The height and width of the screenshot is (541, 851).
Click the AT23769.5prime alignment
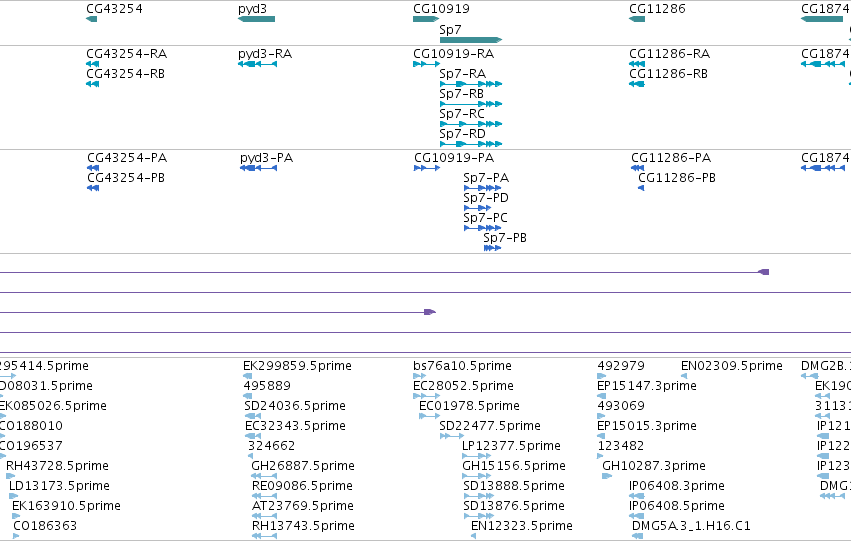point(303,506)
